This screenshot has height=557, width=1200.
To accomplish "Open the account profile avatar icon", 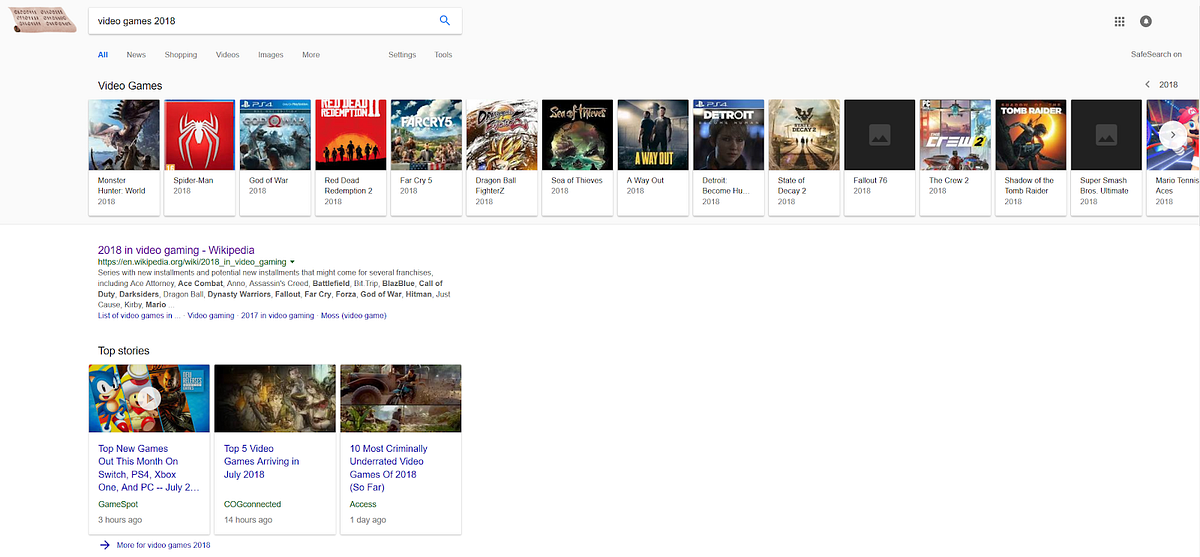I will (x=1145, y=21).
